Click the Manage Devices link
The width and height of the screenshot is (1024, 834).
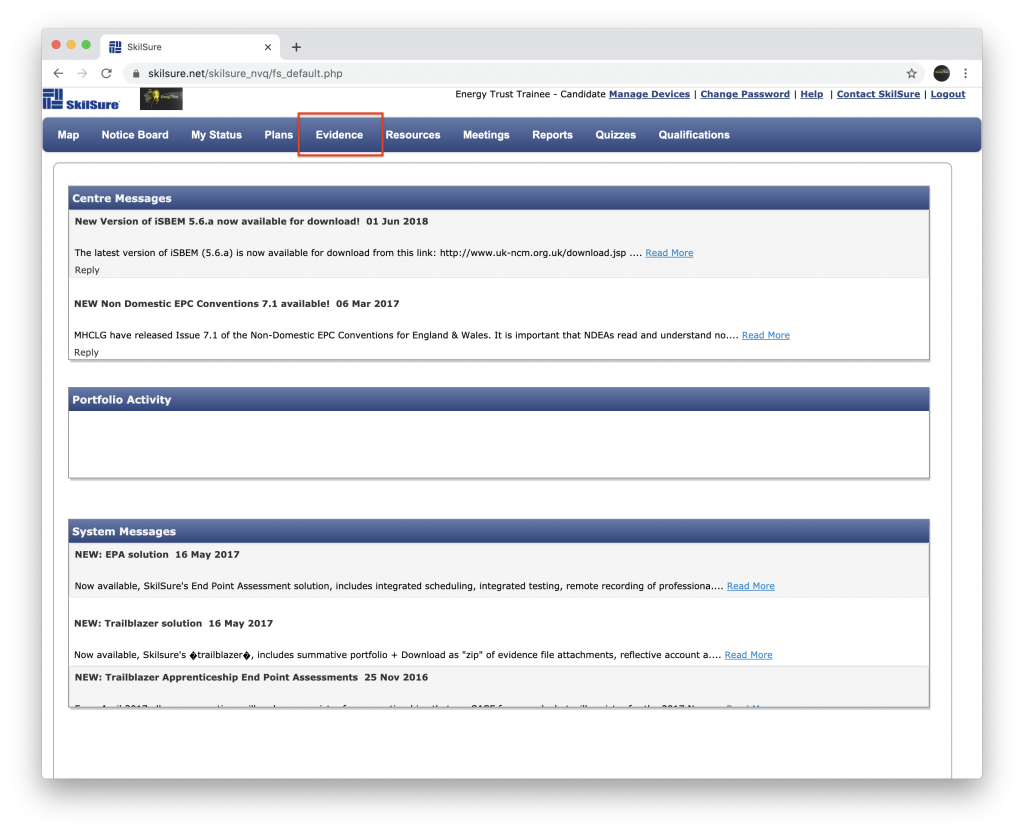coord(649,94)
